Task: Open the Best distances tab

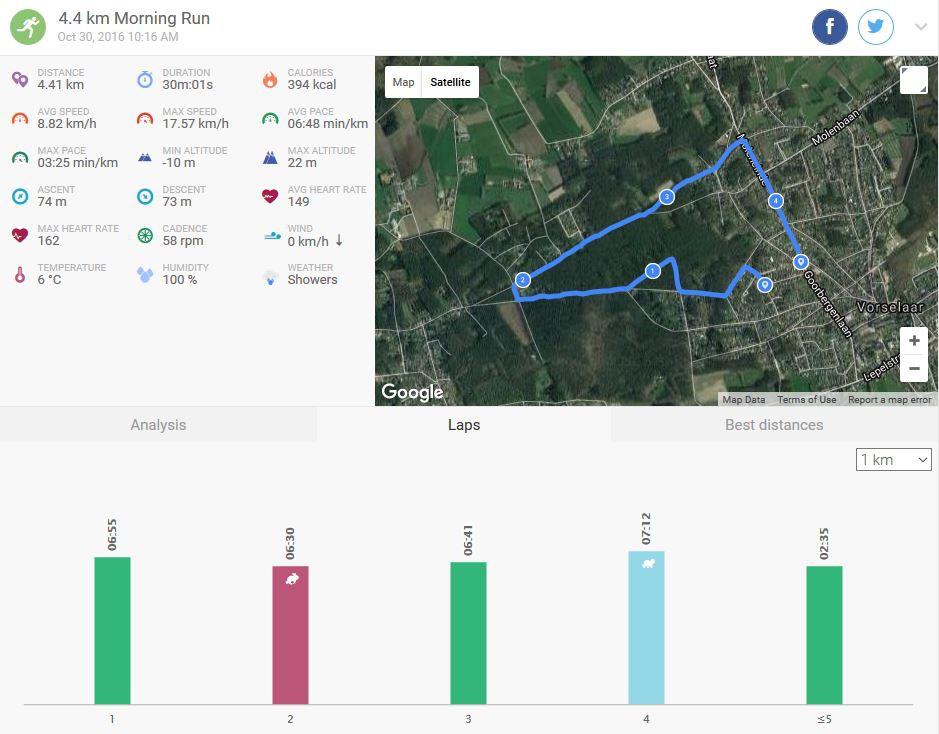Action: tap(774, 425)
